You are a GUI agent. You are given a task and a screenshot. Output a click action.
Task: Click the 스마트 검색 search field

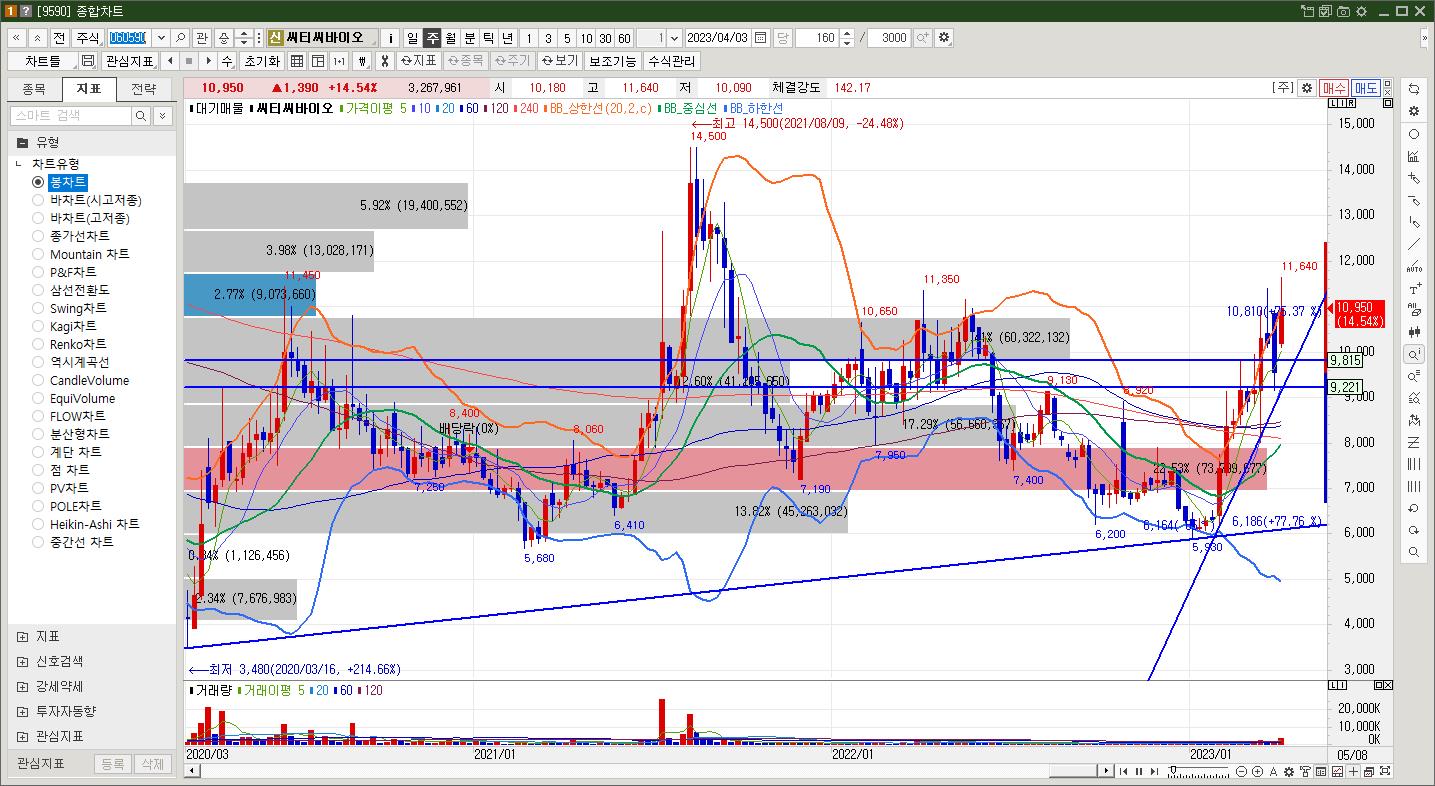(x=71, y=116)
